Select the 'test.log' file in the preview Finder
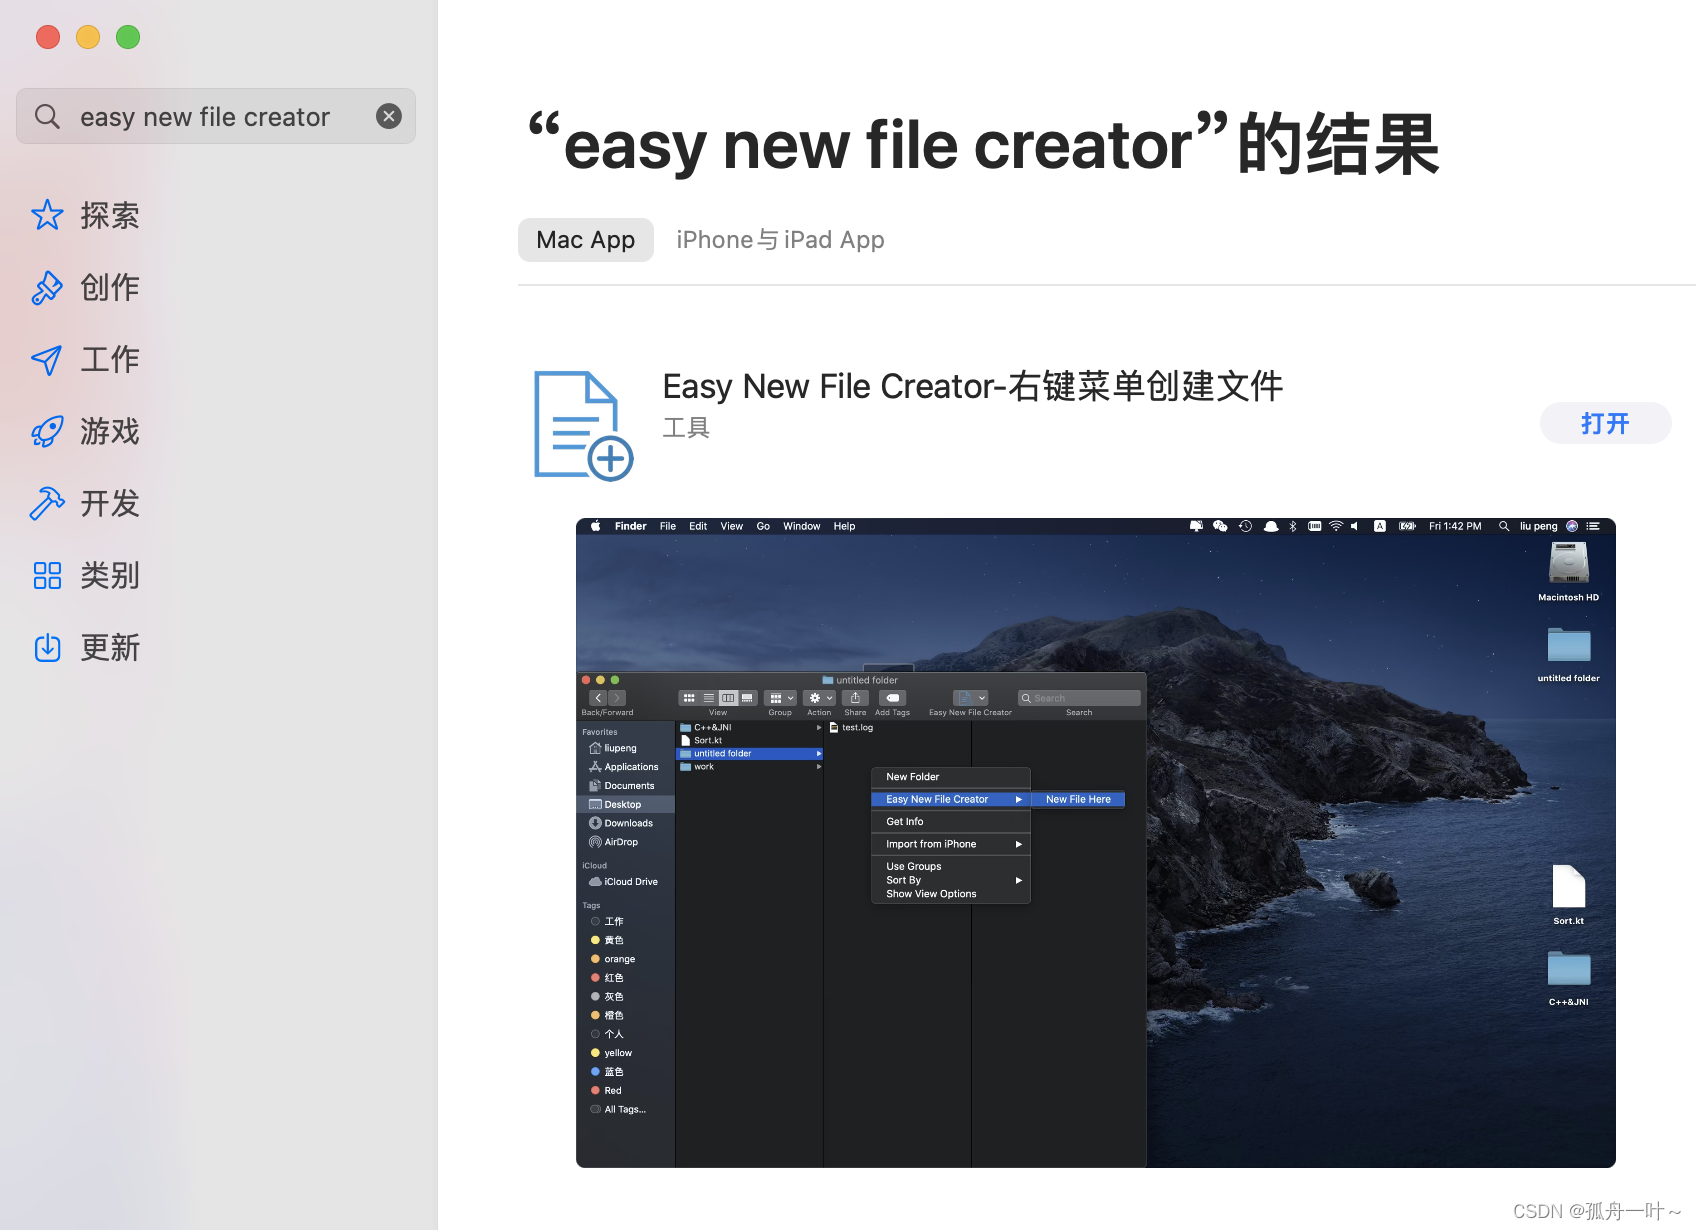1696x1230 pixels. point(851,728)
